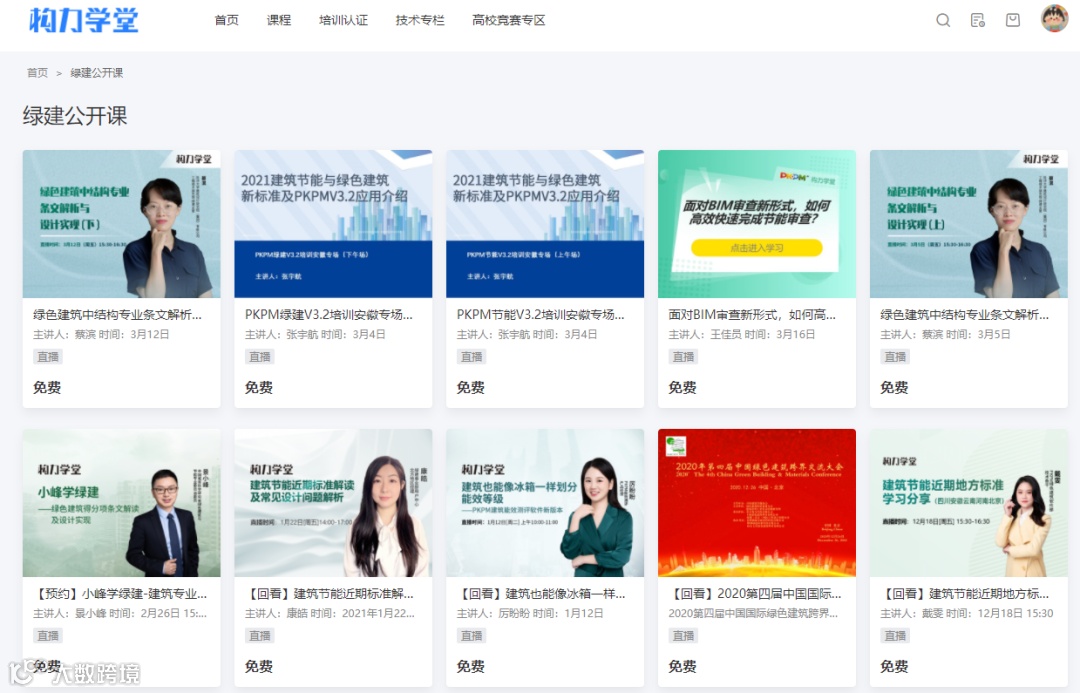Click text 主讲人: 景小峰 时间: 2月26日
Image resolution: width=1080 pixels, height=693 pixels.
click(120, 614)
